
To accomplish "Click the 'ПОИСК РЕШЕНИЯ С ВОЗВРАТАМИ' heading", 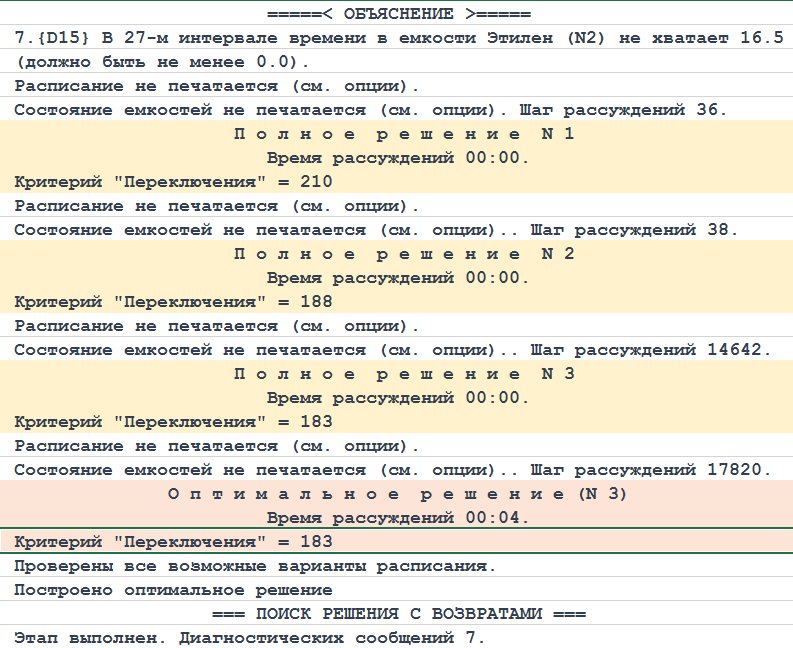I will point(398,614).
